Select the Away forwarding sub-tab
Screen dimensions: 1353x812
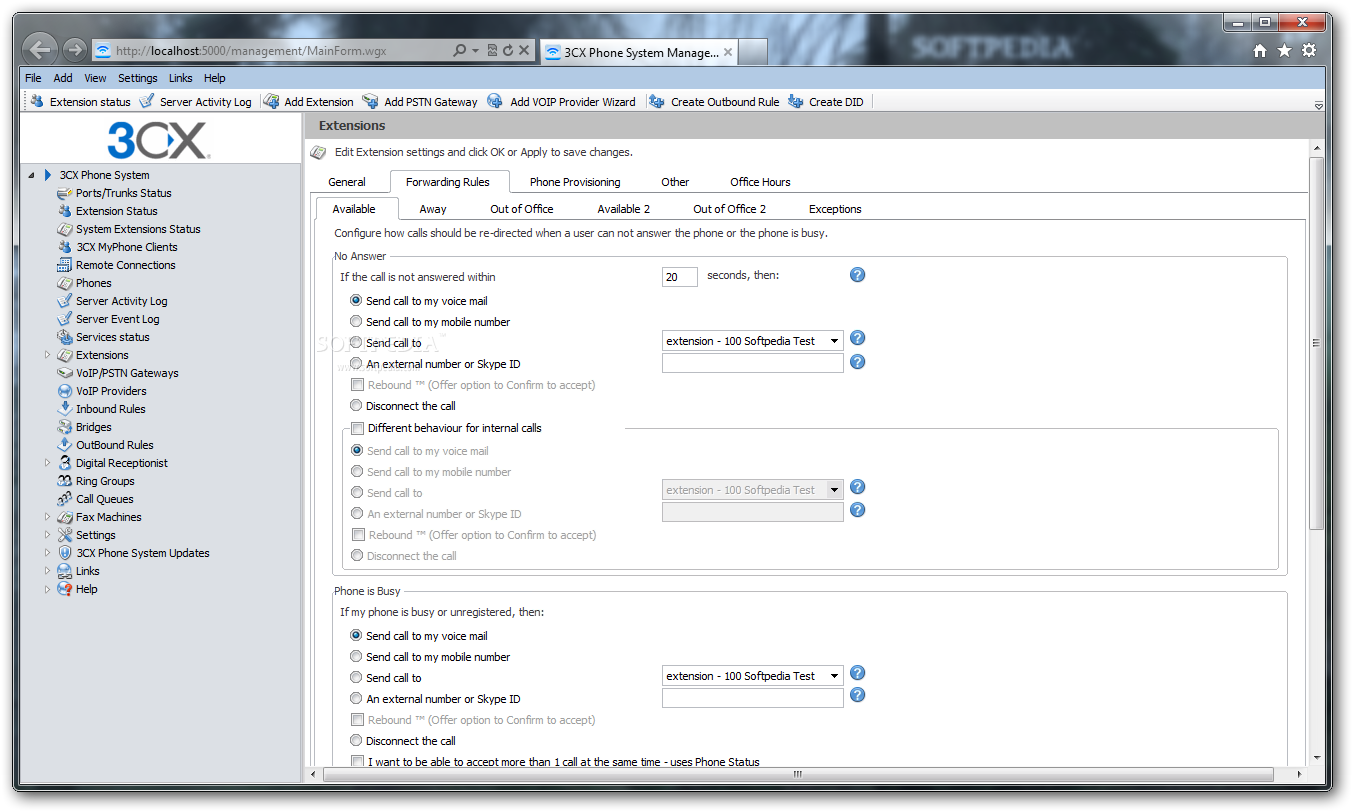[x=433, y=209]
